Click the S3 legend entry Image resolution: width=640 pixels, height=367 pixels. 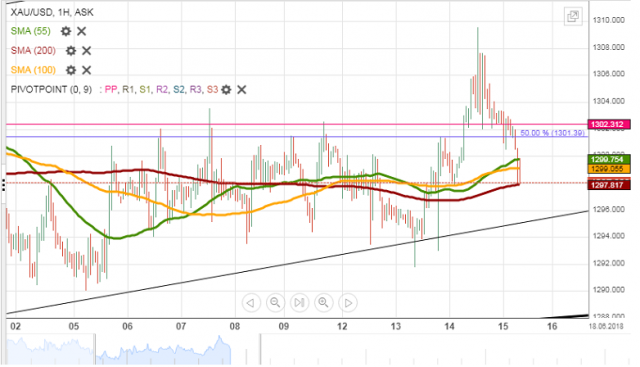212,89
